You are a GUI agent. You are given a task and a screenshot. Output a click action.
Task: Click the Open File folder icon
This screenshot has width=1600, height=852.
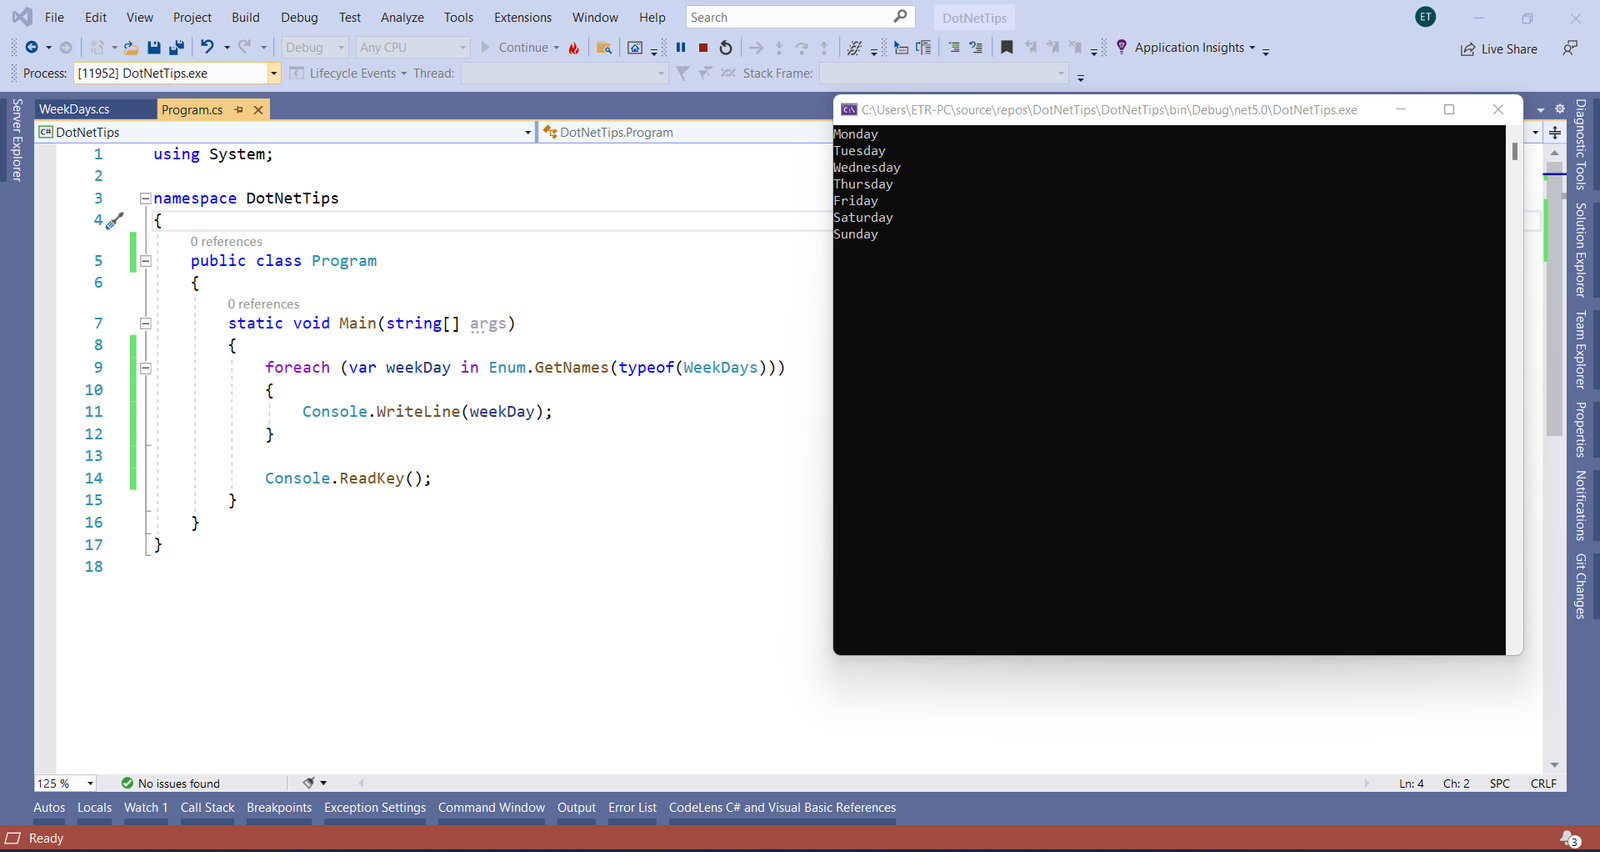tap(130, 47)
